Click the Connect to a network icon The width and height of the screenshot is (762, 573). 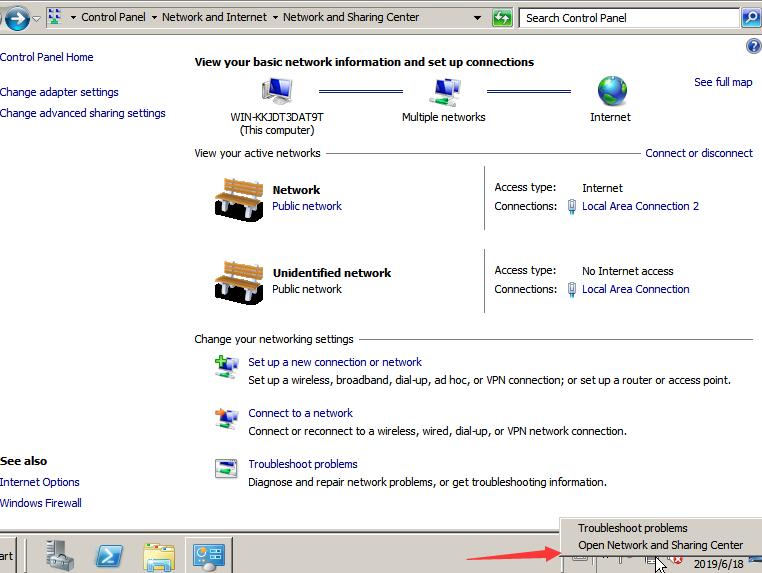(x=227, y=419)
